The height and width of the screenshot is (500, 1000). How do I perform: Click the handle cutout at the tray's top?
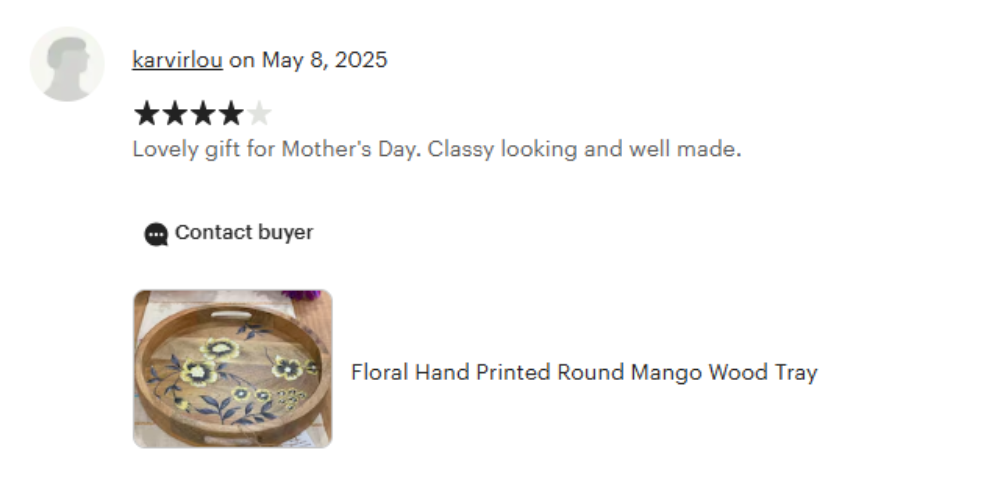click(231, 315)
